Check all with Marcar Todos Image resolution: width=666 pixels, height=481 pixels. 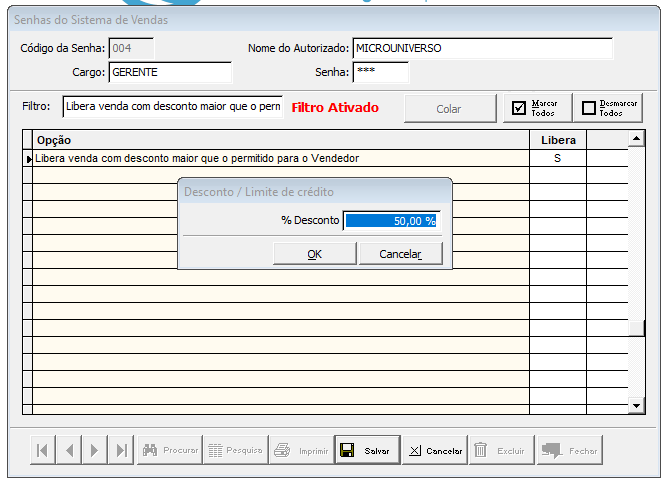coord(538,108)
